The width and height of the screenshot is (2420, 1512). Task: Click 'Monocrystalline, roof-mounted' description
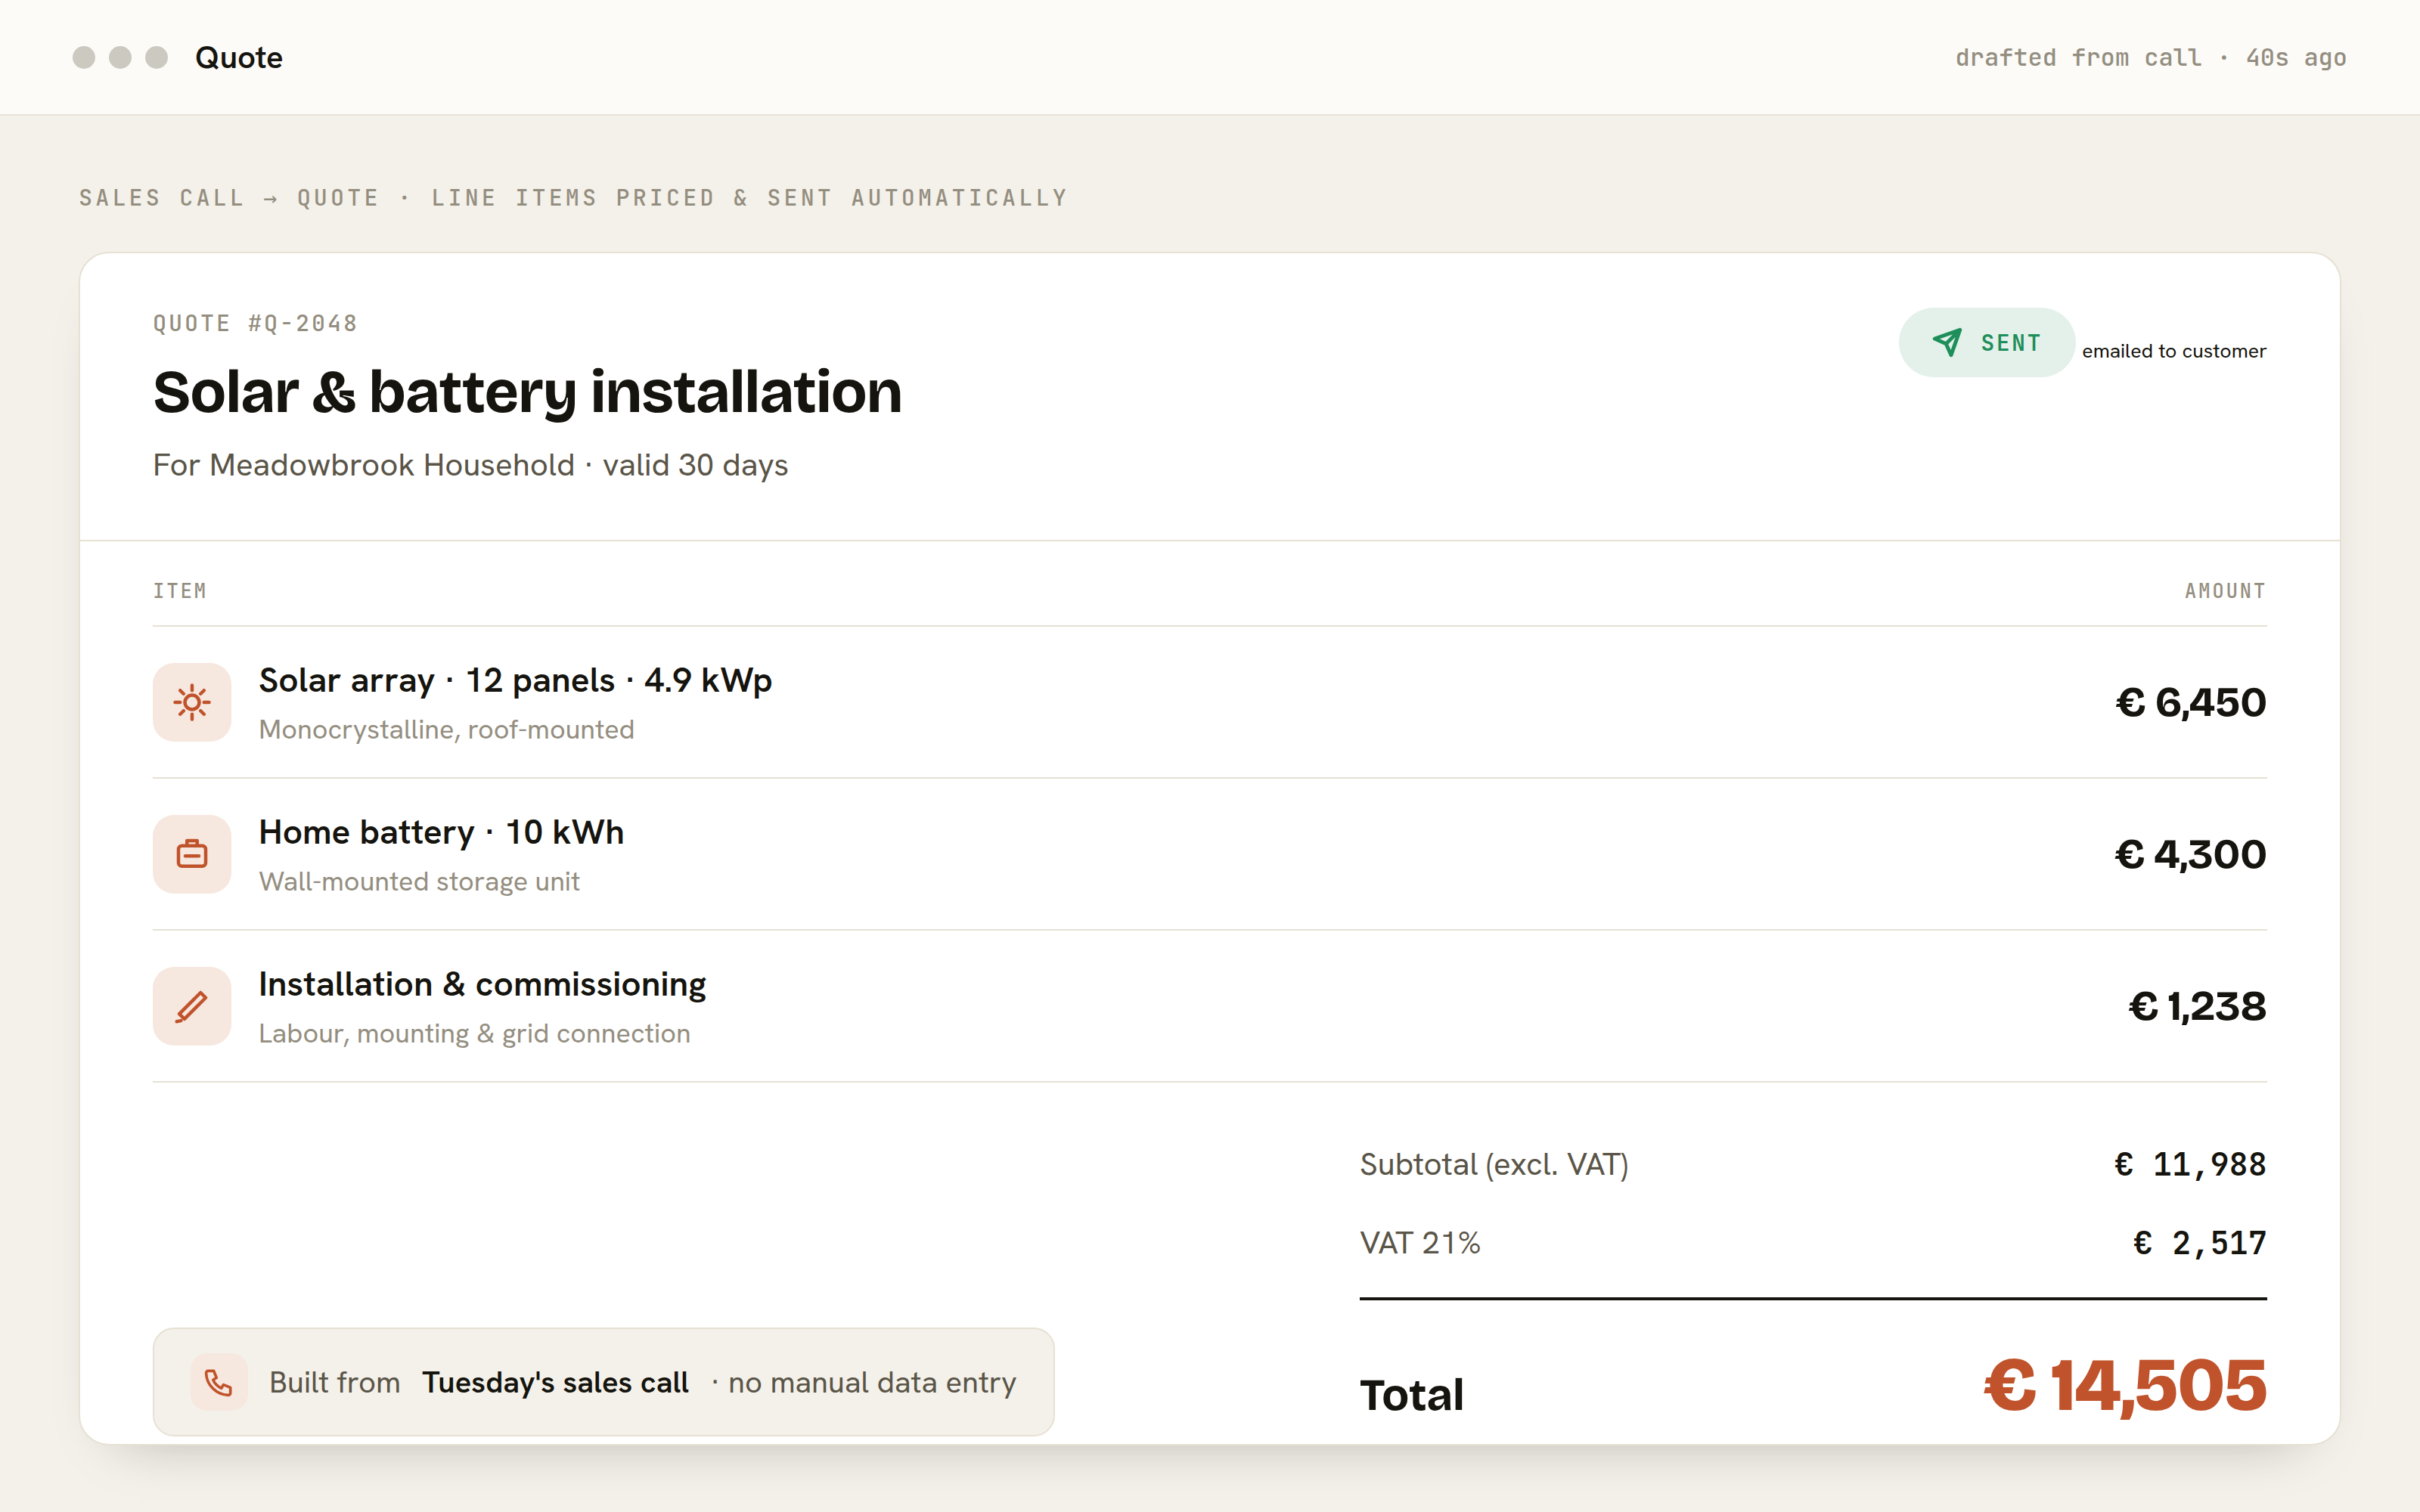pyautogui.click(x=446, y=729)
